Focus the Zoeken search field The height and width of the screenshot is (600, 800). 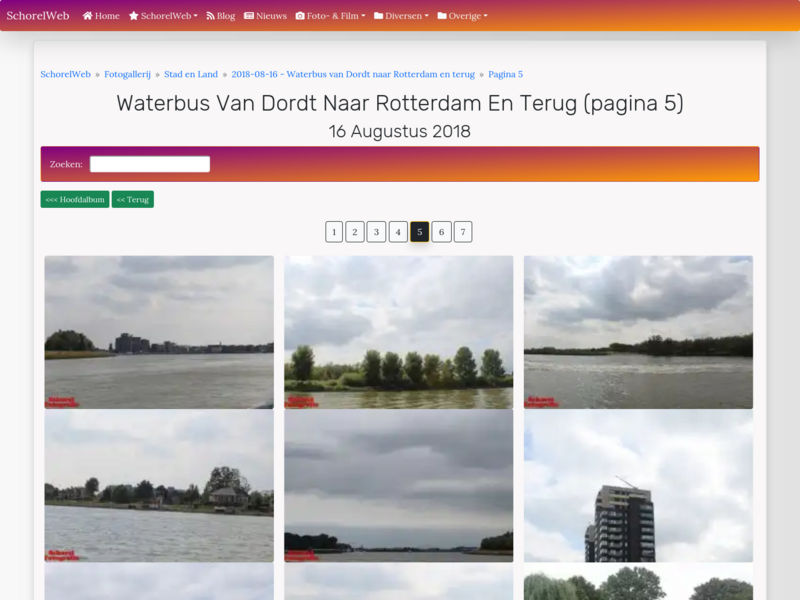coord(150,164)
